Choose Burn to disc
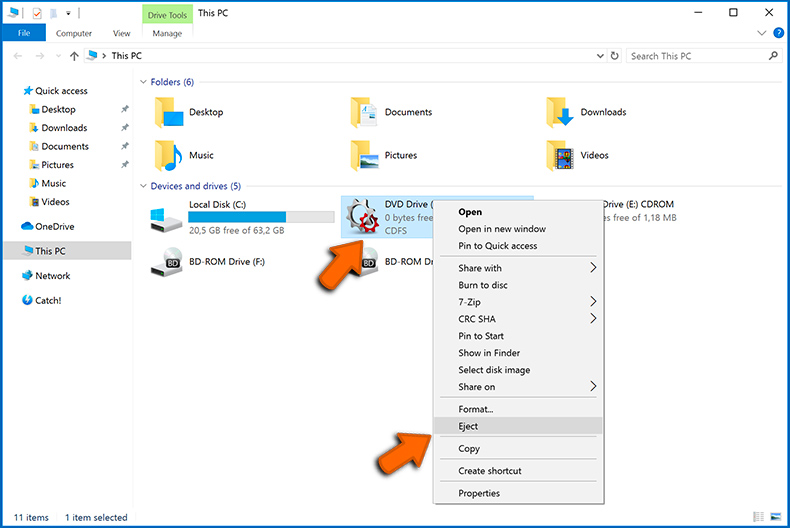Image resolution: width=790 pixels, height=528 pixels. pos(518,285)
